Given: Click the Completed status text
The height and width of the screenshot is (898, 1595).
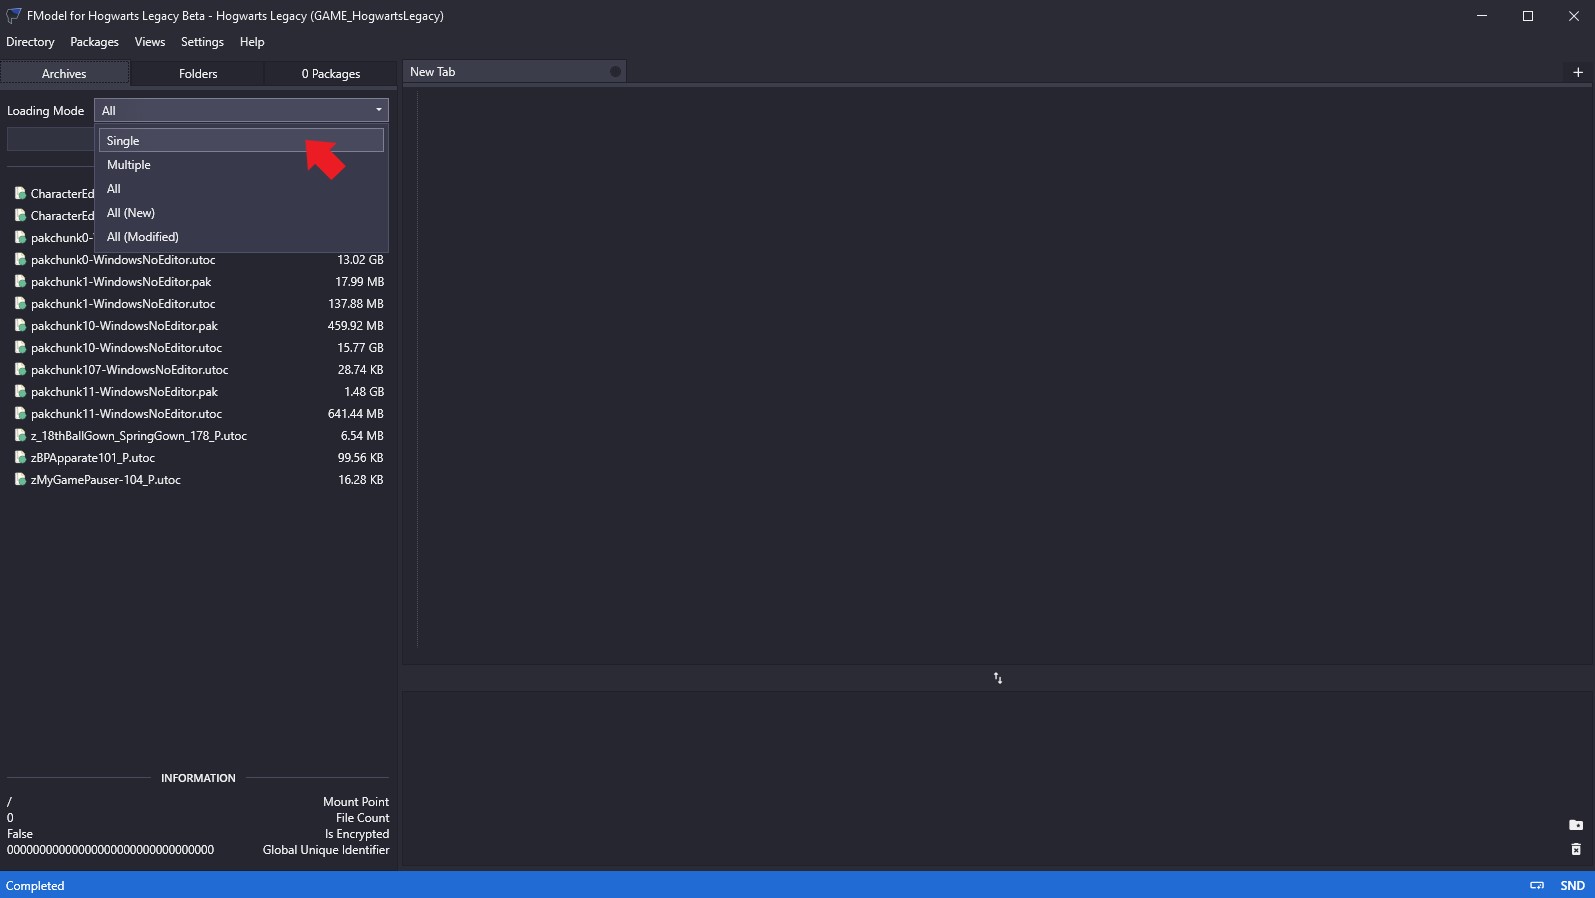Looking at the screenshot, I should click(x=35, y=886).
